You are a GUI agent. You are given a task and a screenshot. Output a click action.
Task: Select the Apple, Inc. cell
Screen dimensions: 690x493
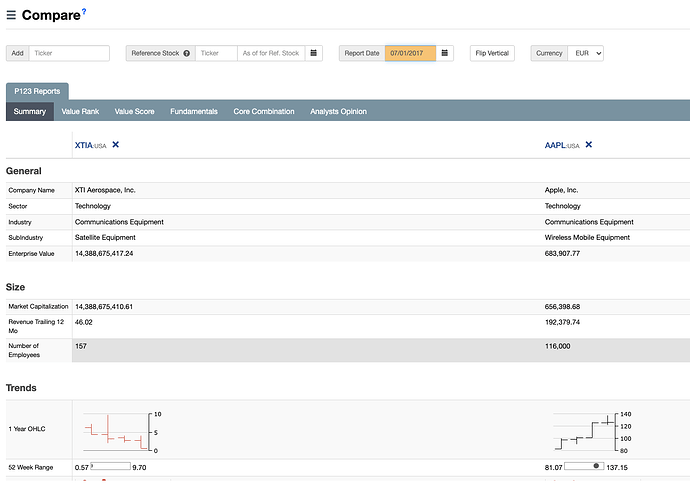coord(562,190)
